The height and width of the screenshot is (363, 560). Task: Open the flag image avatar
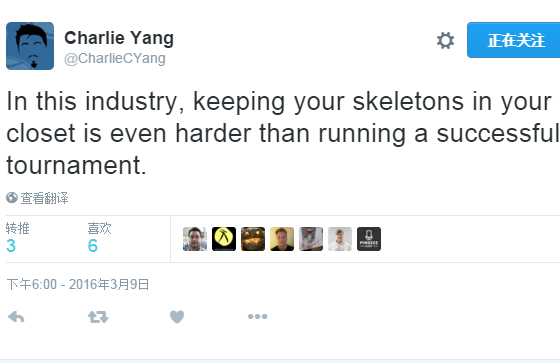[x=311, y=239]
